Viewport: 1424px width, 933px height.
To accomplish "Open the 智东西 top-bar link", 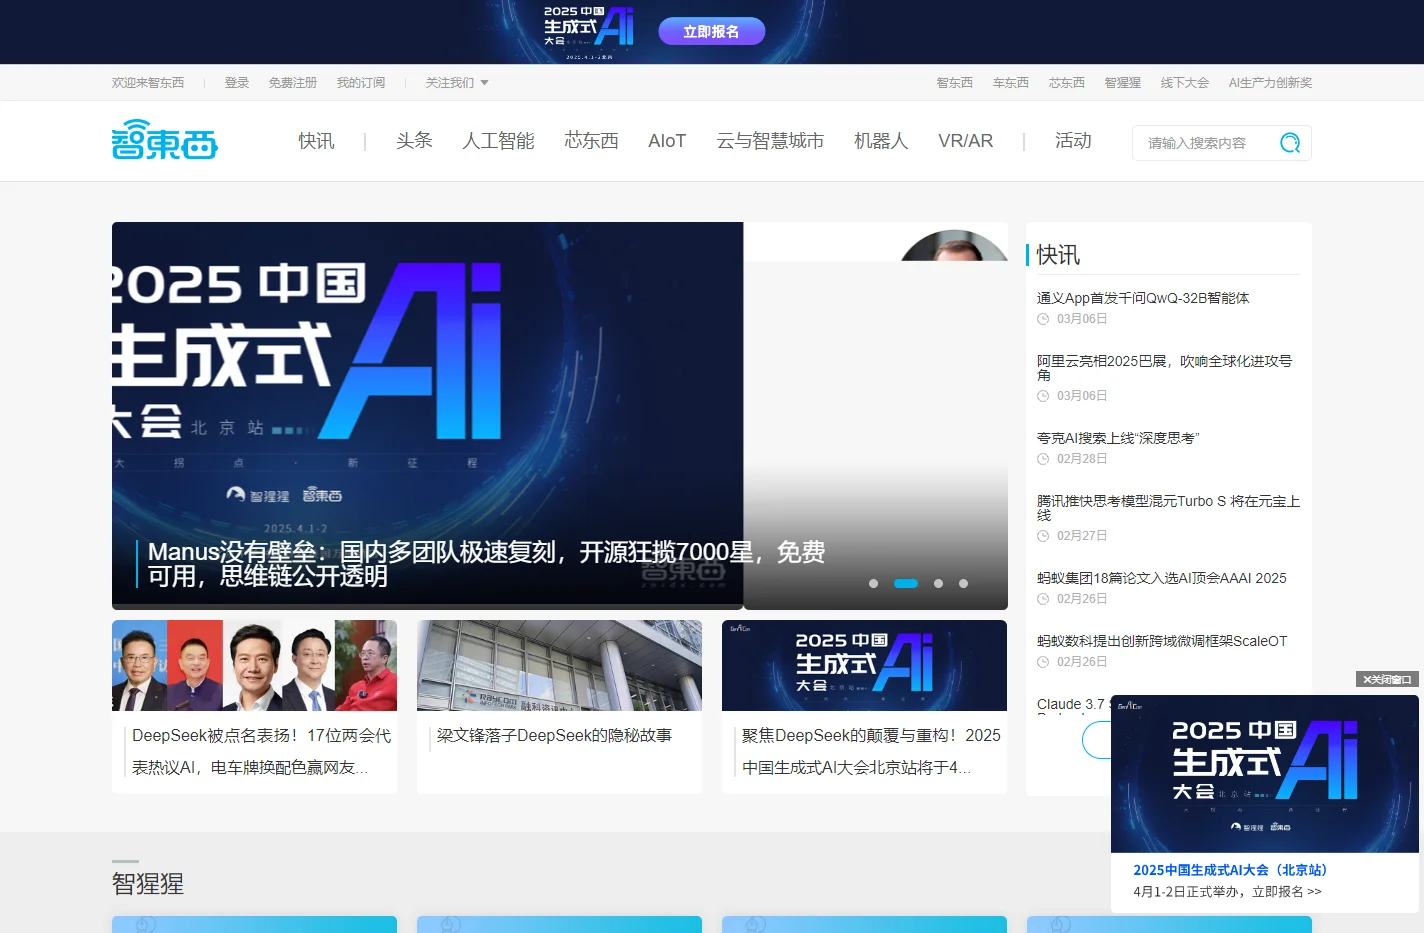I will click(955, 83).
